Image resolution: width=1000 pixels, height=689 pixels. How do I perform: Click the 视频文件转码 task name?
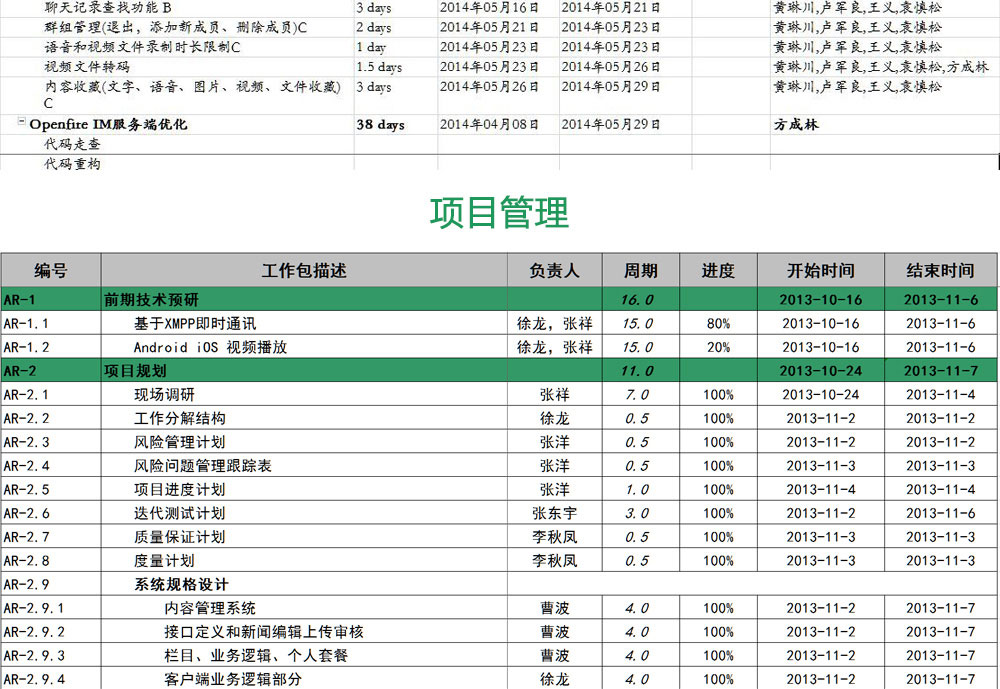pos(87,67)
